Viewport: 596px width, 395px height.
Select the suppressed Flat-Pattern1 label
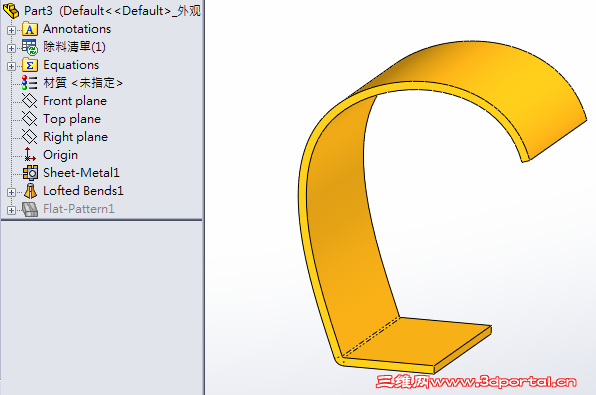(x=79, y=209)
